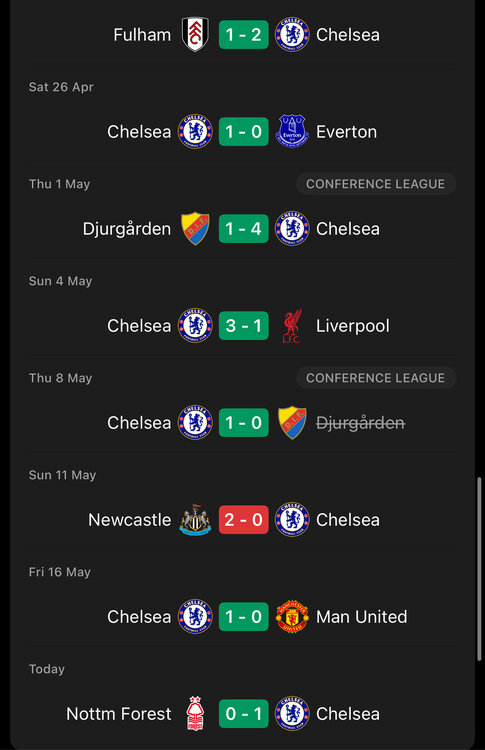Click the Fulham club crest
The width and height of the screenshot is (485, 750).
(195, 34)
